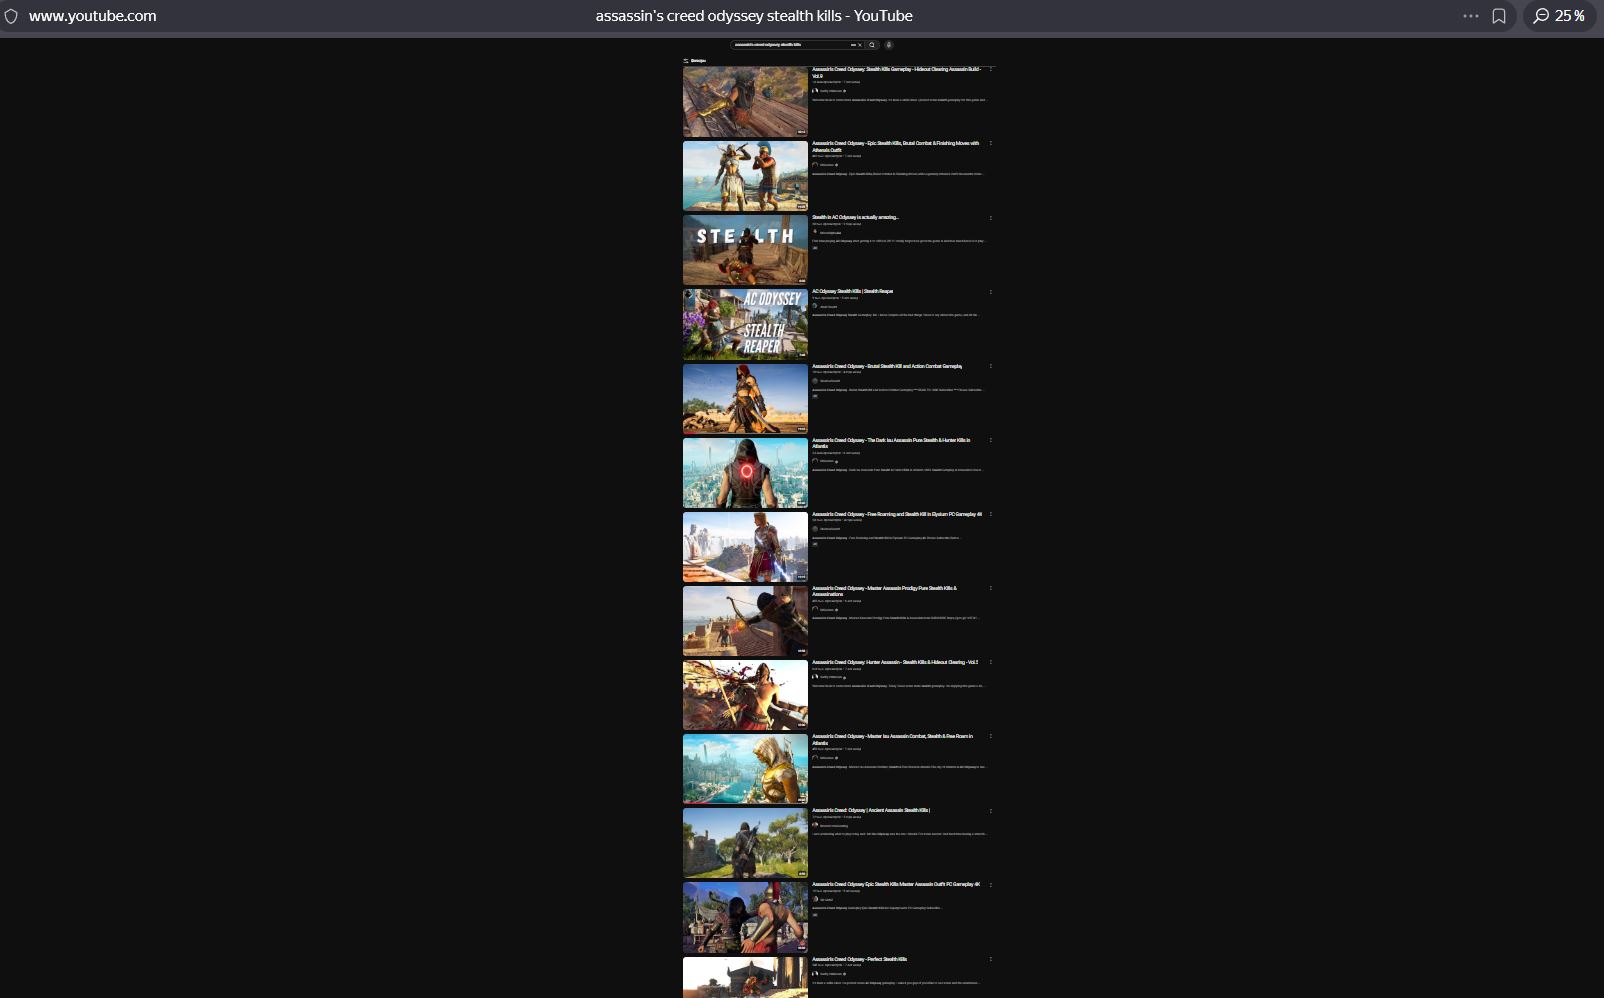This screenshot has width=1604, height=998.
Task: Click title 'Brutal Stealth Kill and Action Combat Gameplay'
Action: pos(887,366)
